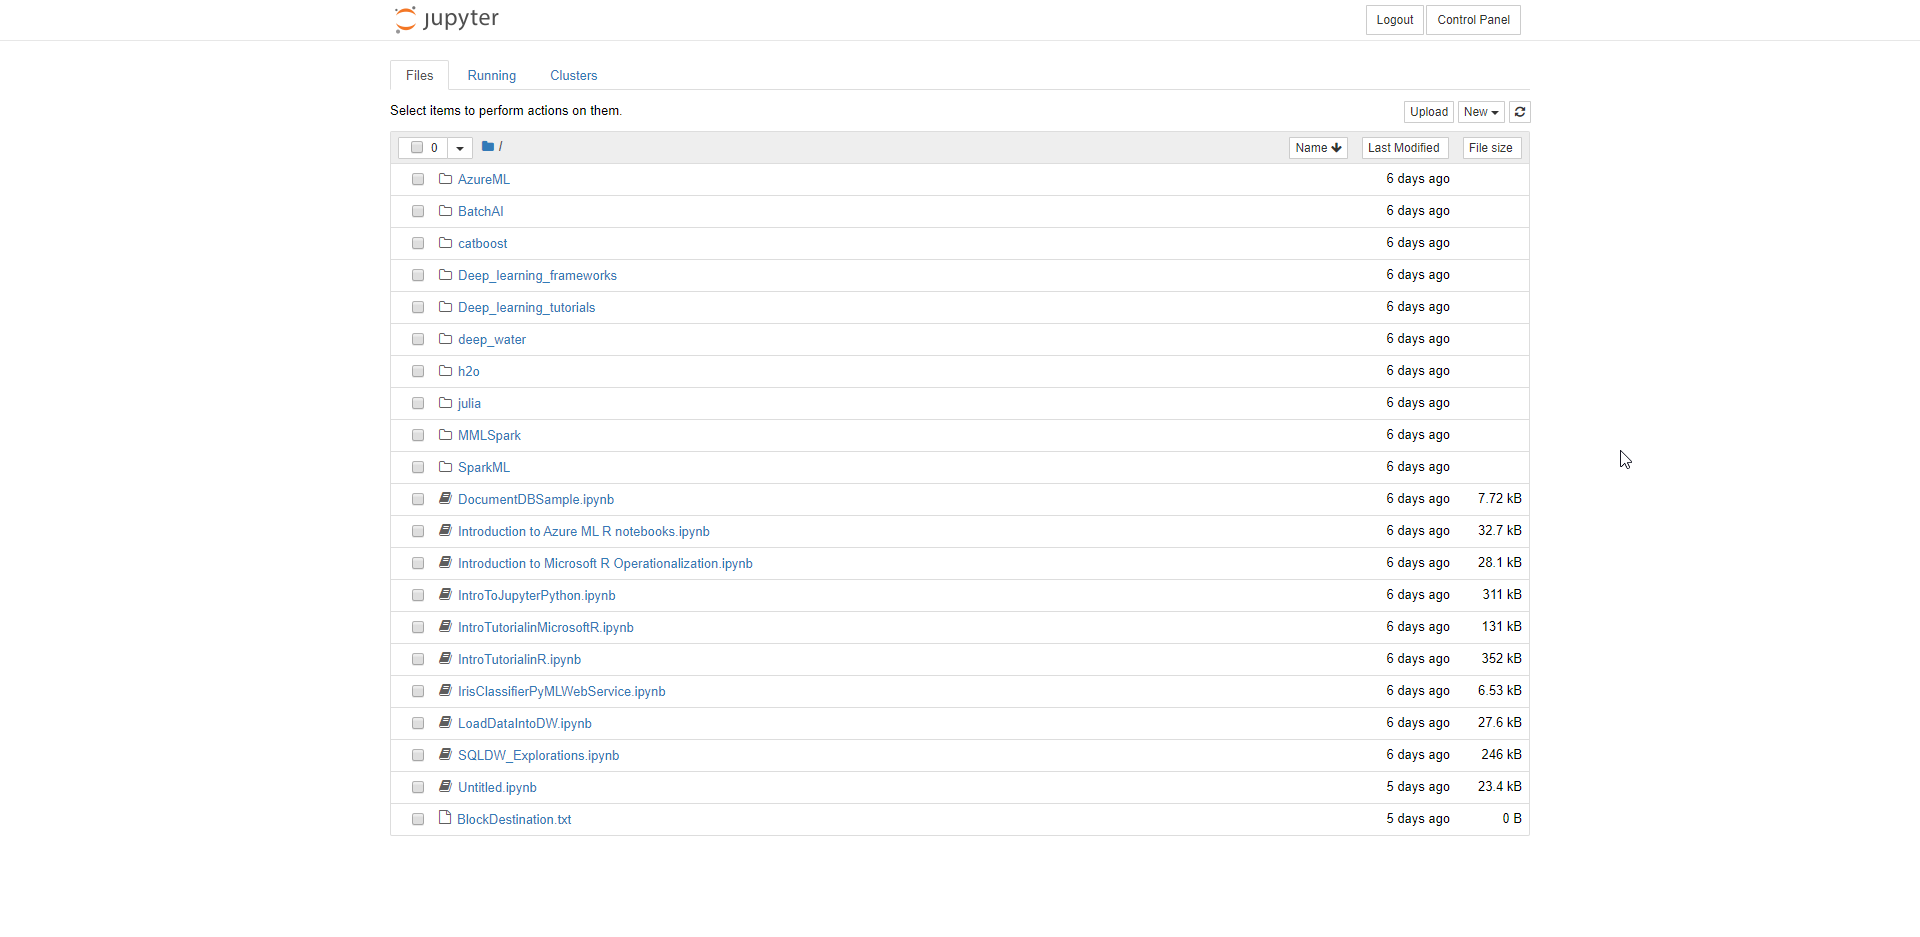Click folder icon beside Deep_learning_tutorials
Screen dimensions: 1920x937
[445, 307]
